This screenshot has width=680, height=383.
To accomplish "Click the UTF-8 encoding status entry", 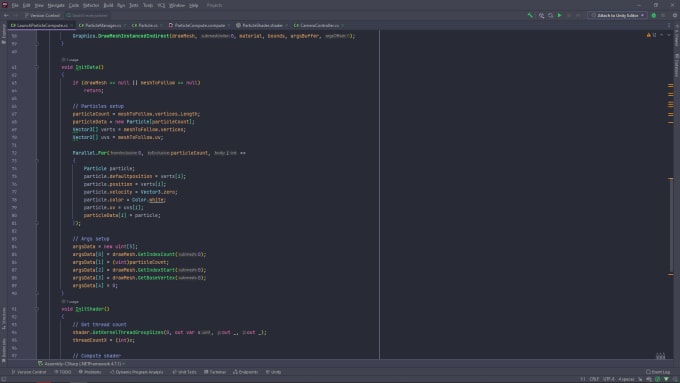I will [609, 379].
